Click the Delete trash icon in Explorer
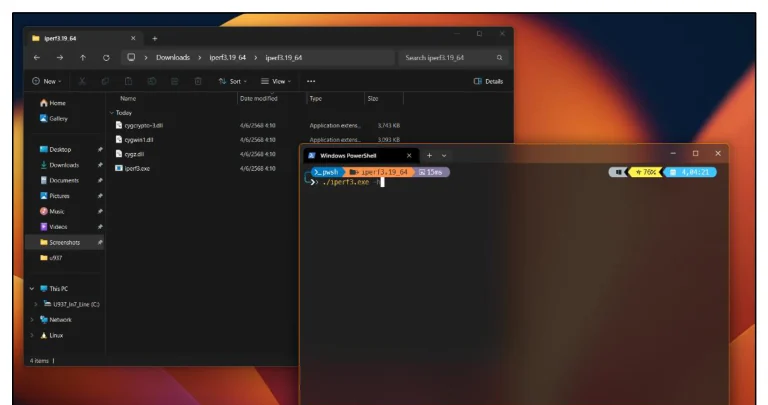768x405 pixels. click(198, 81)
